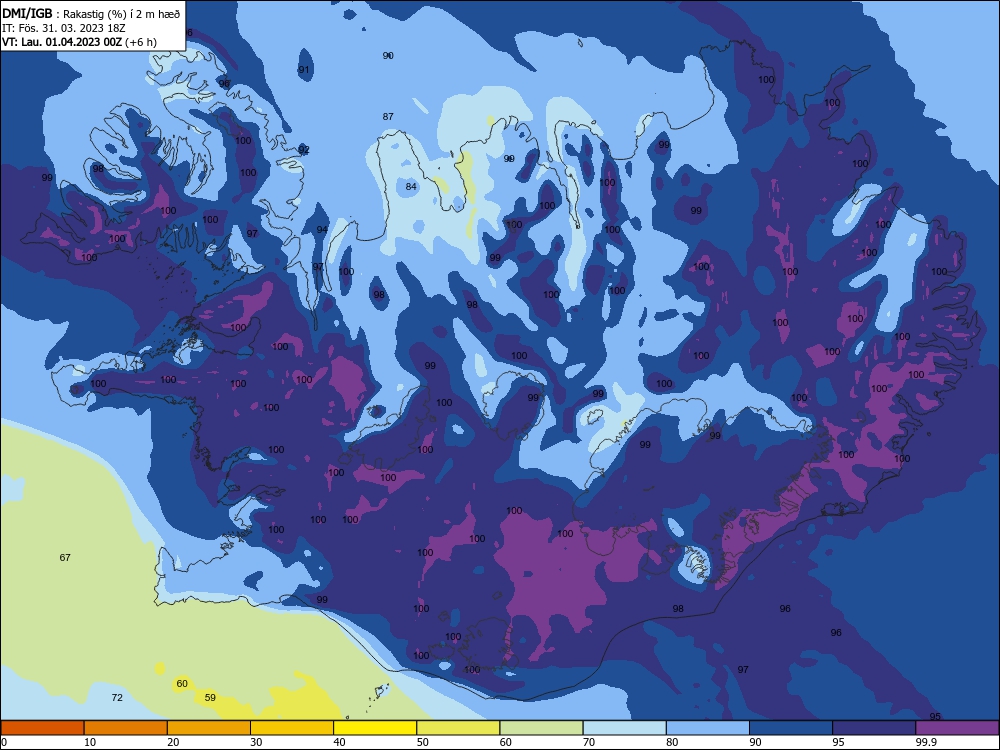Click the 'VT: Lau. 01.04.2023 00Z (+6 h)' line
Image resolution: width=1000 pixels, height=750 pixels.
coord(79,42)
